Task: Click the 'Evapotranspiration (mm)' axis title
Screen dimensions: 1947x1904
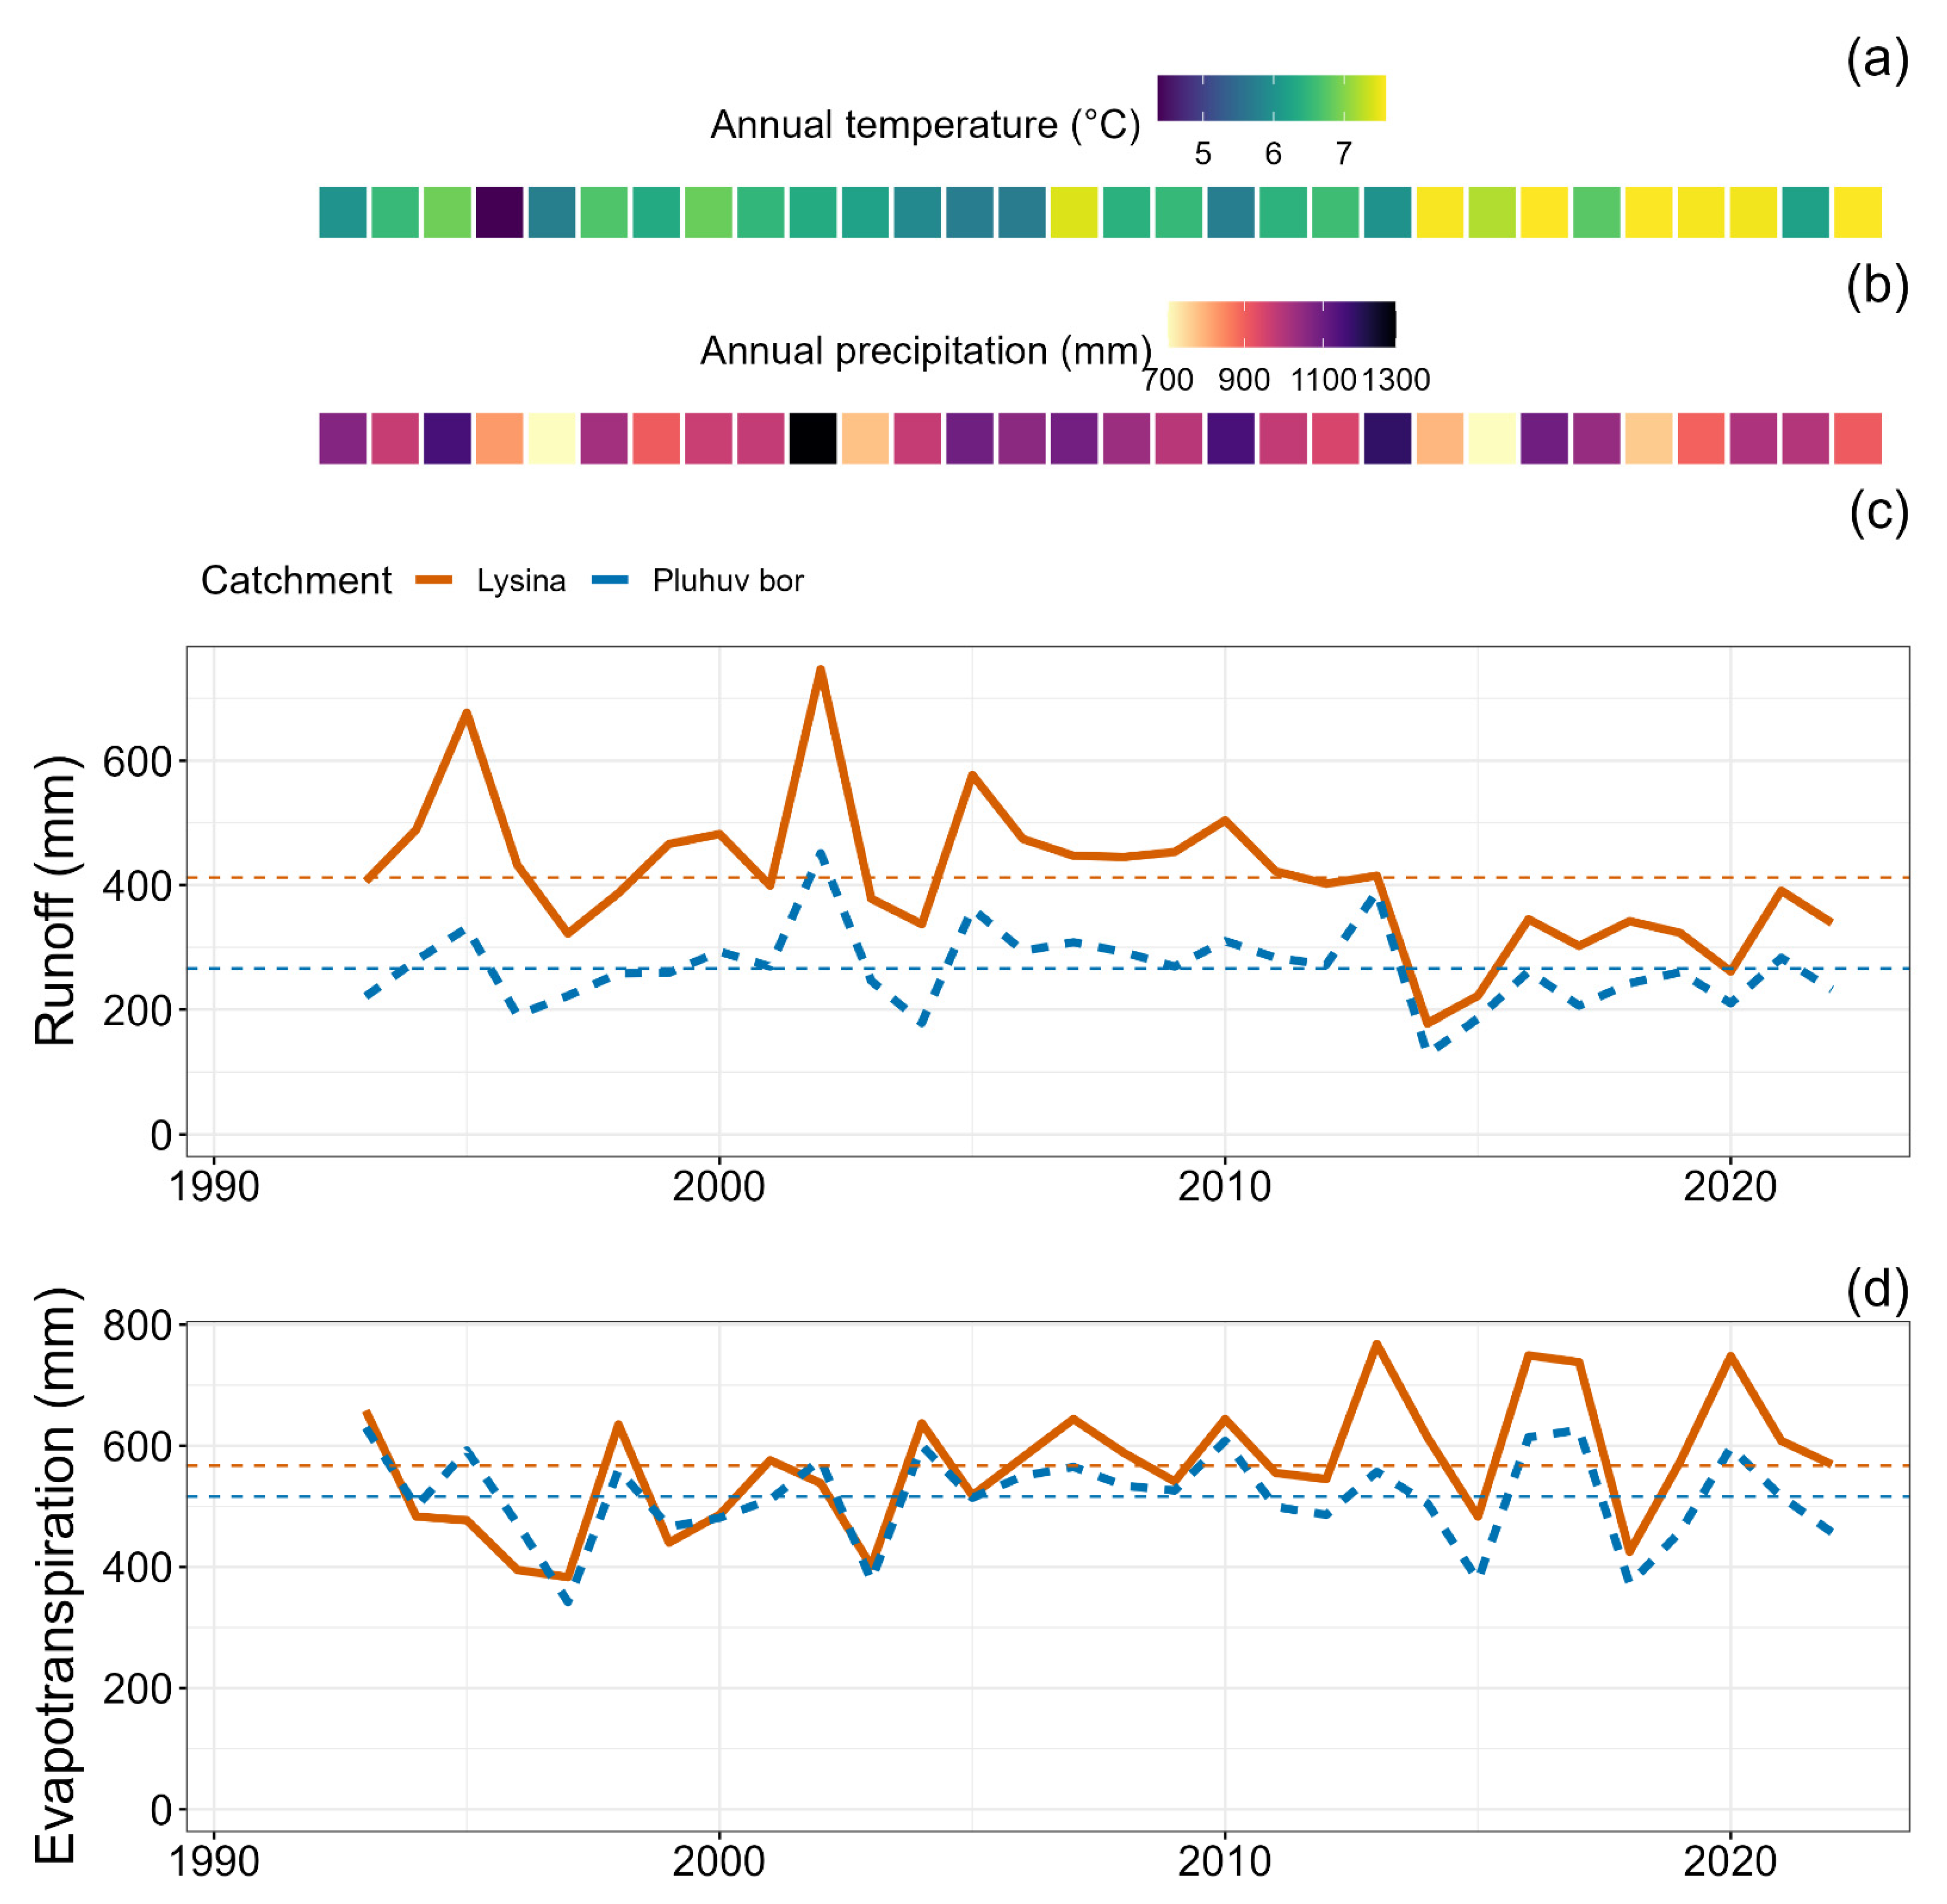Action: click(x=56, y=1575)
